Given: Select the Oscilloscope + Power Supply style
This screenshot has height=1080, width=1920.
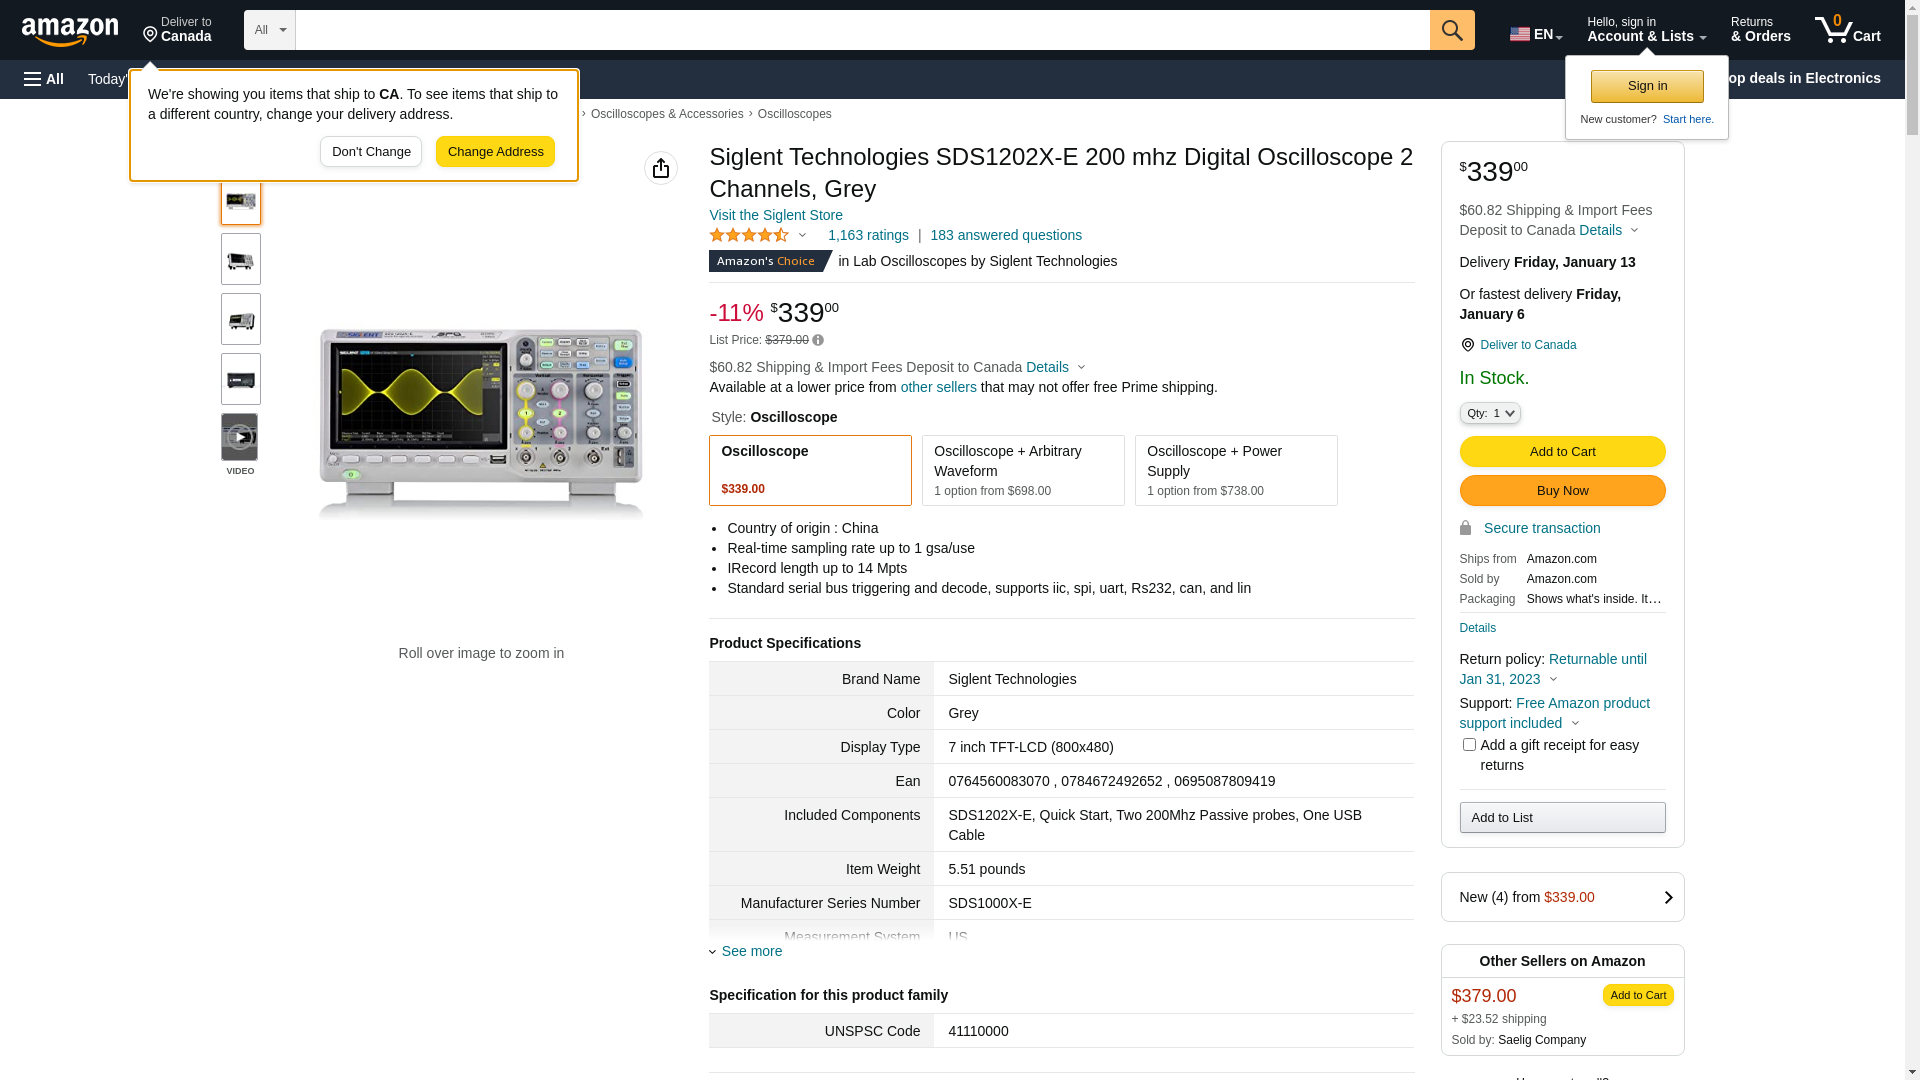Looking at the screenshot, I should 1235,470.
